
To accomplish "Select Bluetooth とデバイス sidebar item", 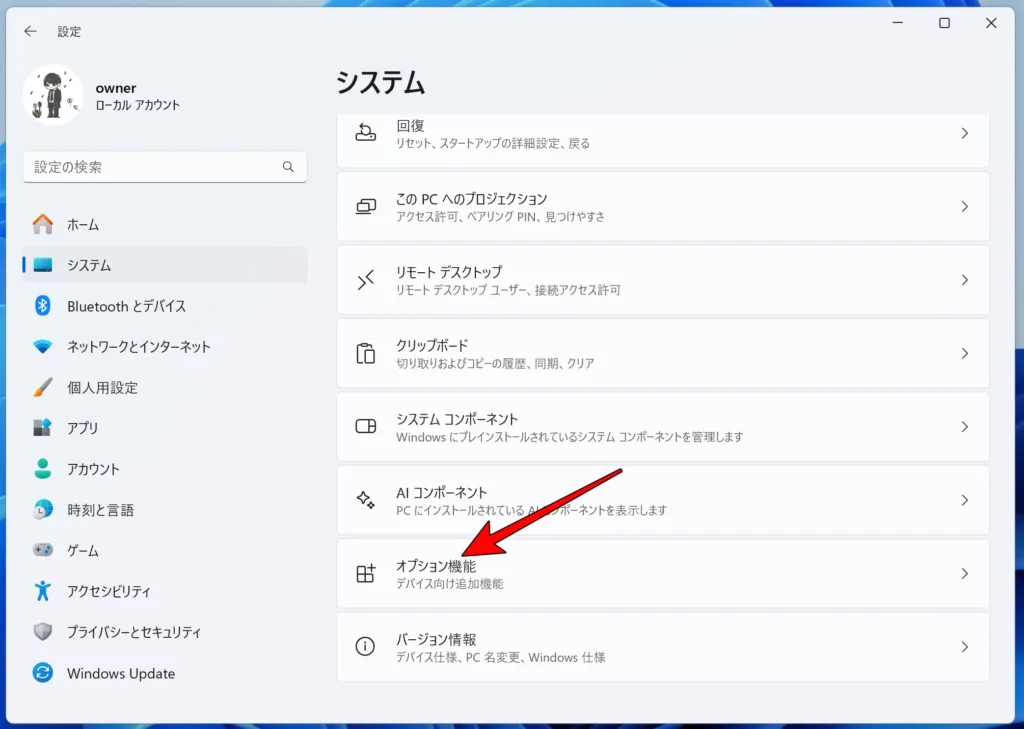I will [126, 306].
